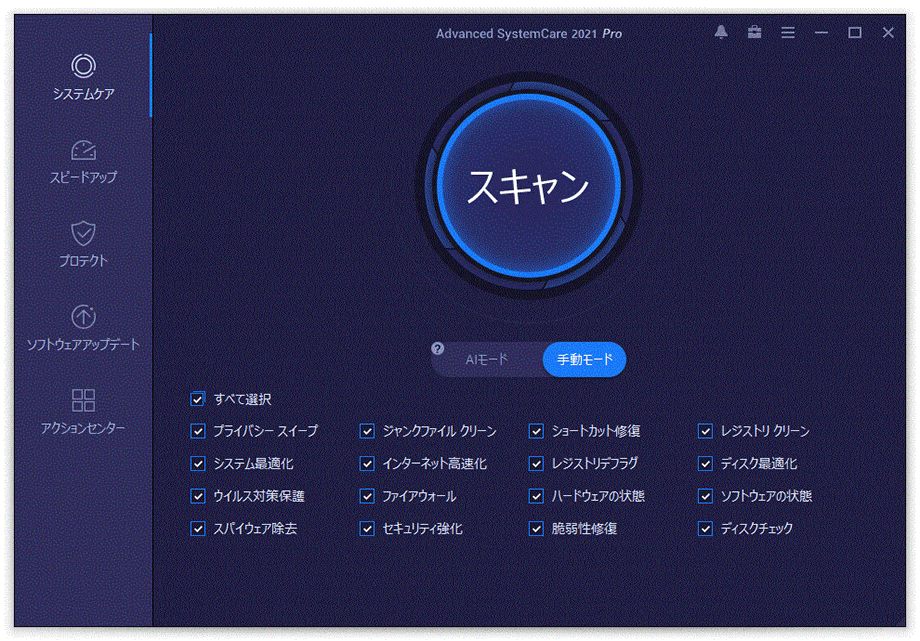Click the mode help question mark

(x=437, y=349)
